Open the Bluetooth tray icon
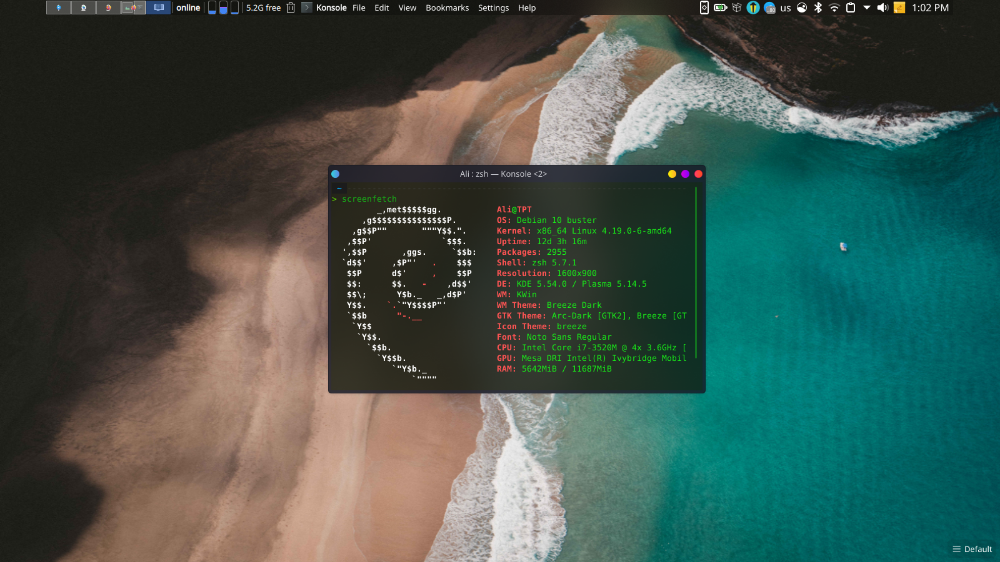The width and height of the screenshot is (1000, 562). point(817,8)
